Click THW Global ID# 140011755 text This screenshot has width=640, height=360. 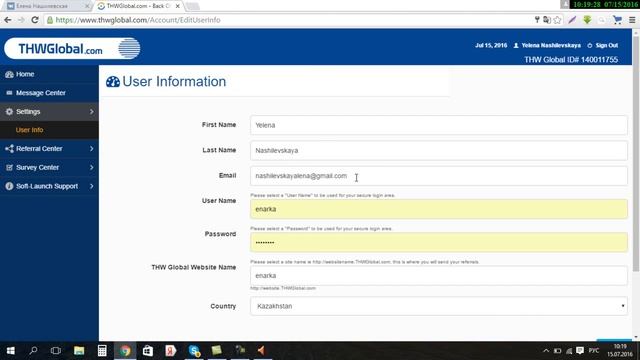point(571,60)
